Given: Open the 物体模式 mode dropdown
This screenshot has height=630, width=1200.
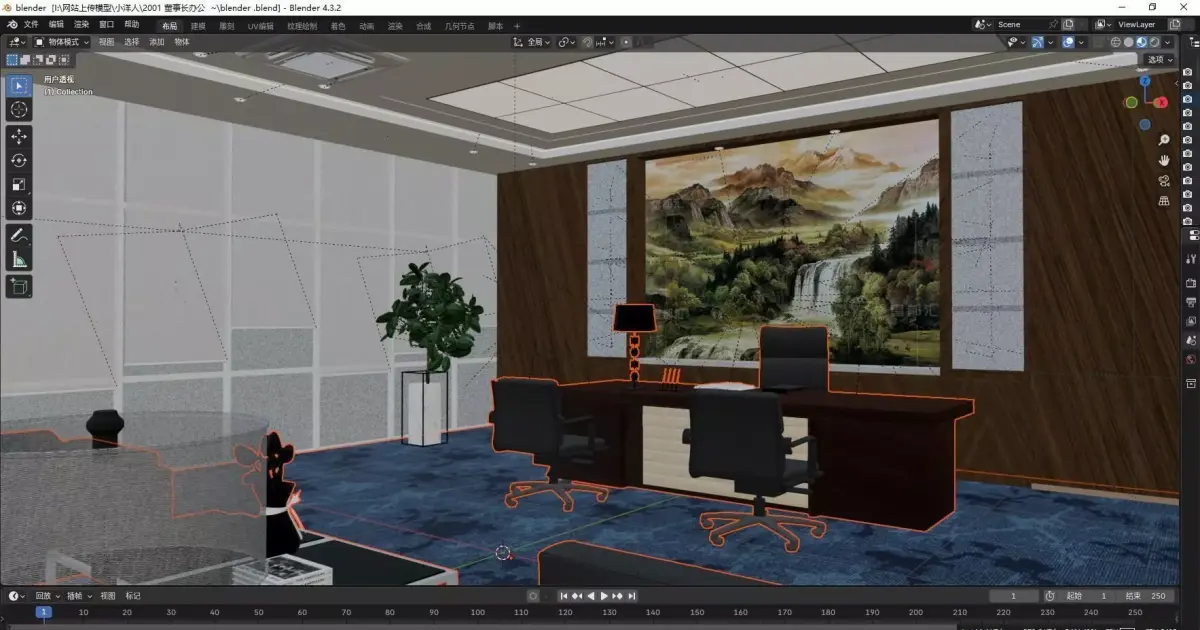Looking at the screenshot, I should pos(62,42).
